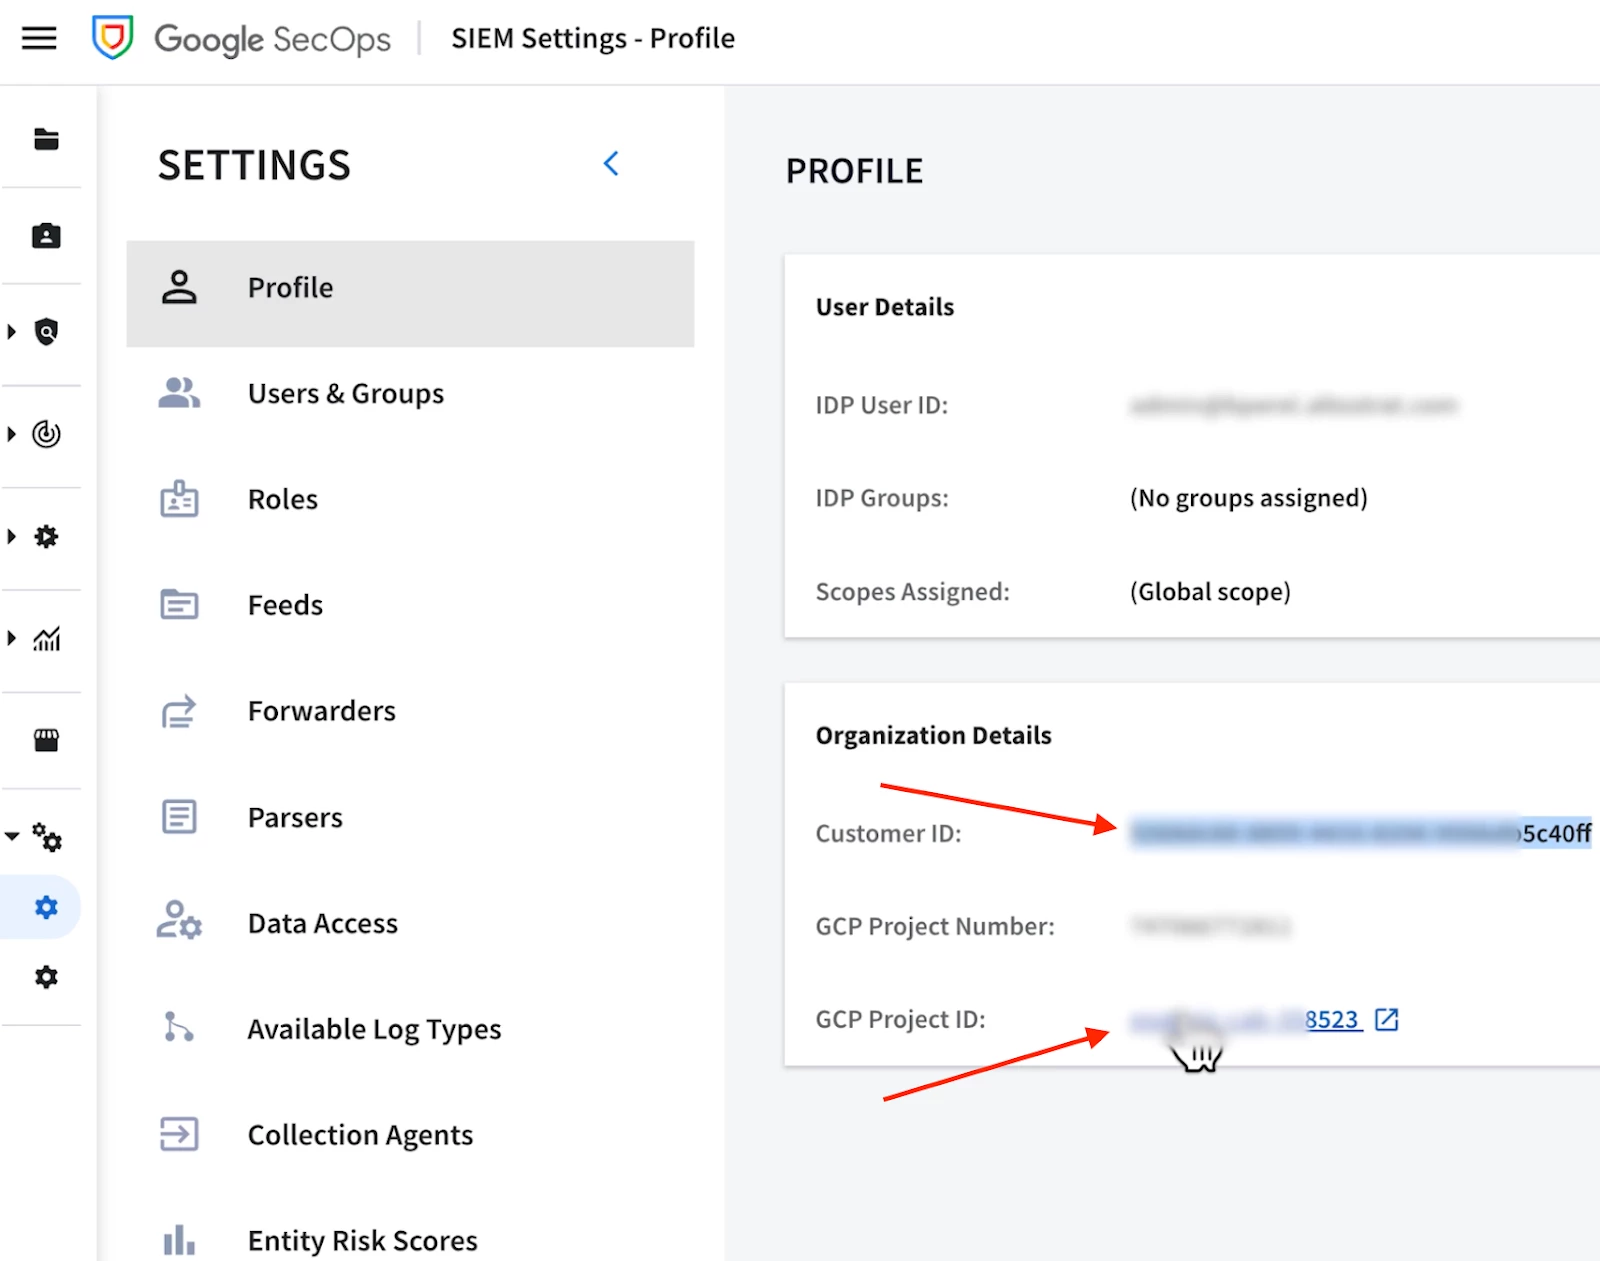This screenshot has height=1261, width=1600.
Task: Open the chart dashboards icon in left rail
Action: pos(46,638)
